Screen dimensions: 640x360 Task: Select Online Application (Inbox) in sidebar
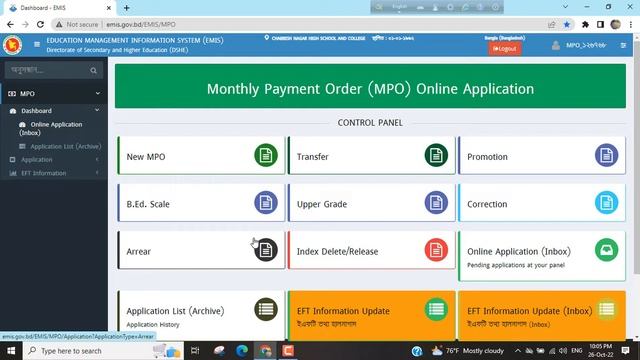(51, 129)
